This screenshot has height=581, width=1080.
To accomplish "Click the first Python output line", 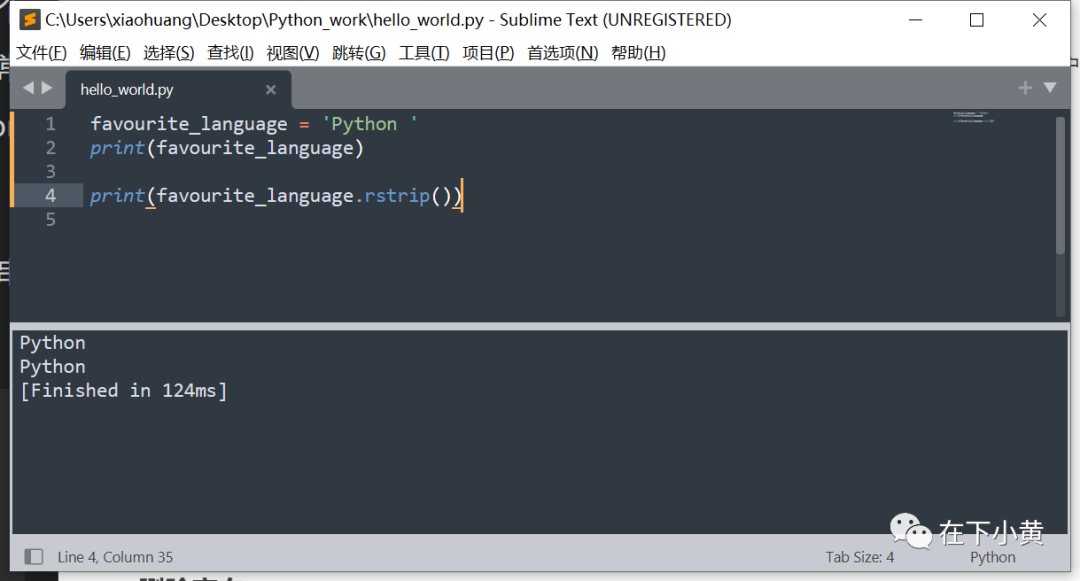I will pos(52,343).
